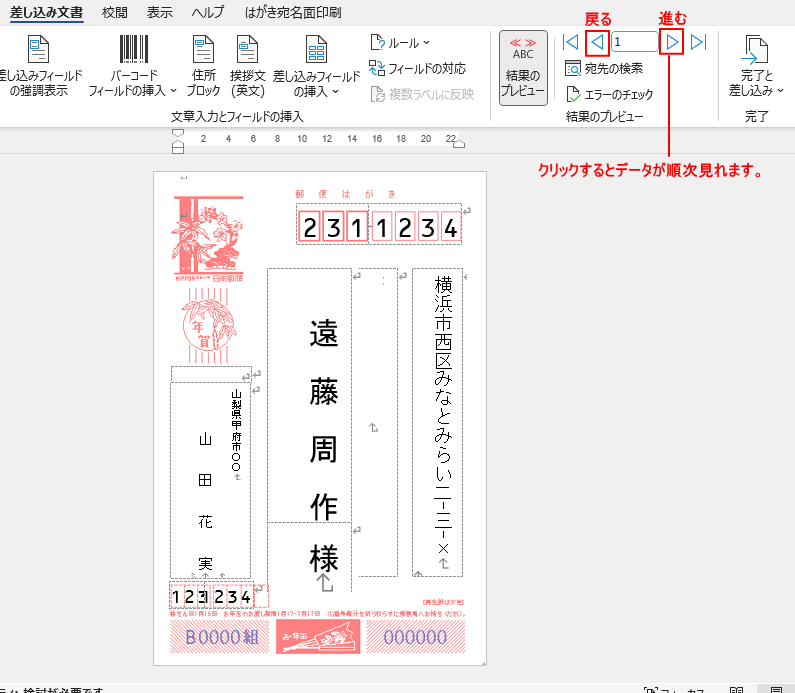Click 複数ラベルに反映
795x693 pixels.
click(422, 94)
